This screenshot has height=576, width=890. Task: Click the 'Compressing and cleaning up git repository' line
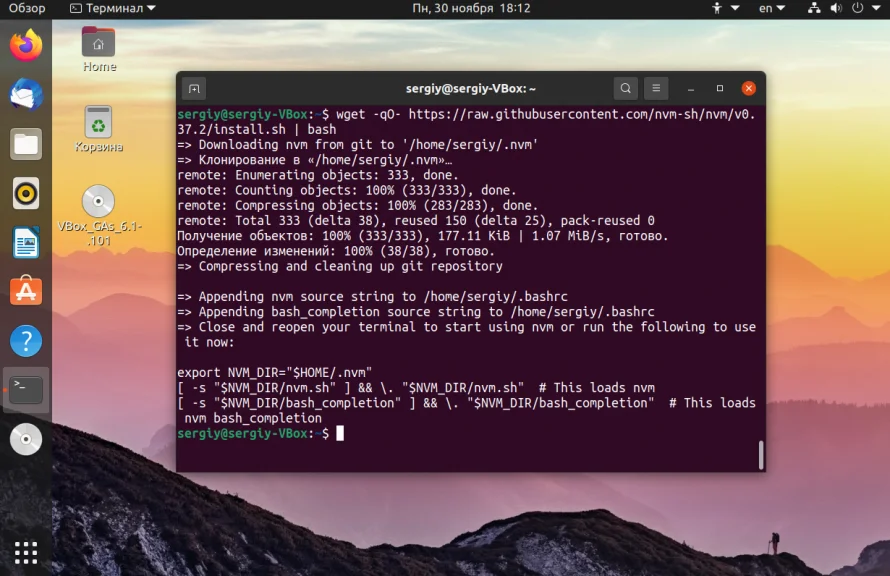339,267
